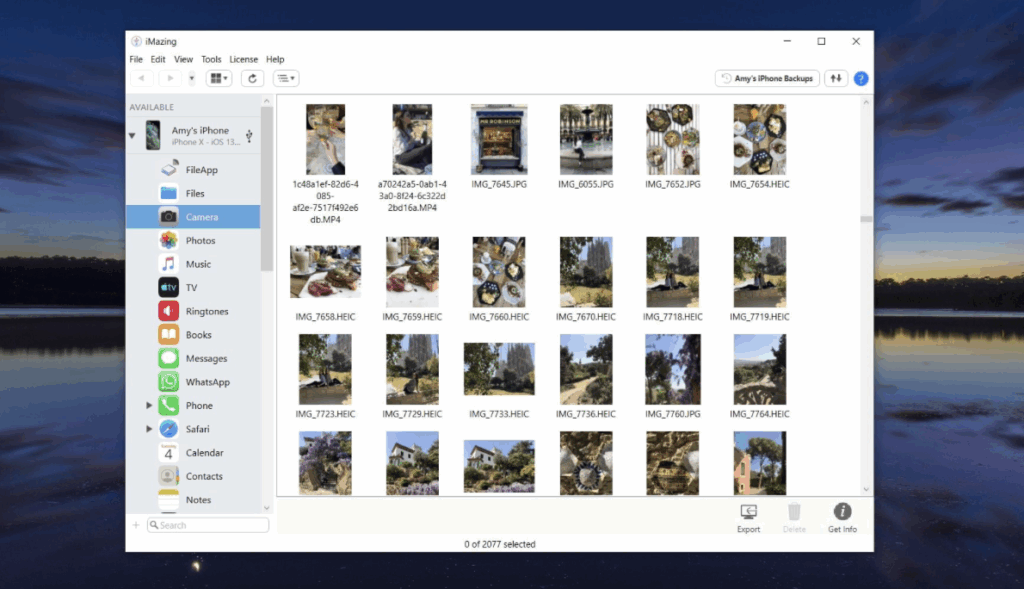
Task: Open the WhatsApp section icon
Action: pyautogui.click(x=168, y=381)
